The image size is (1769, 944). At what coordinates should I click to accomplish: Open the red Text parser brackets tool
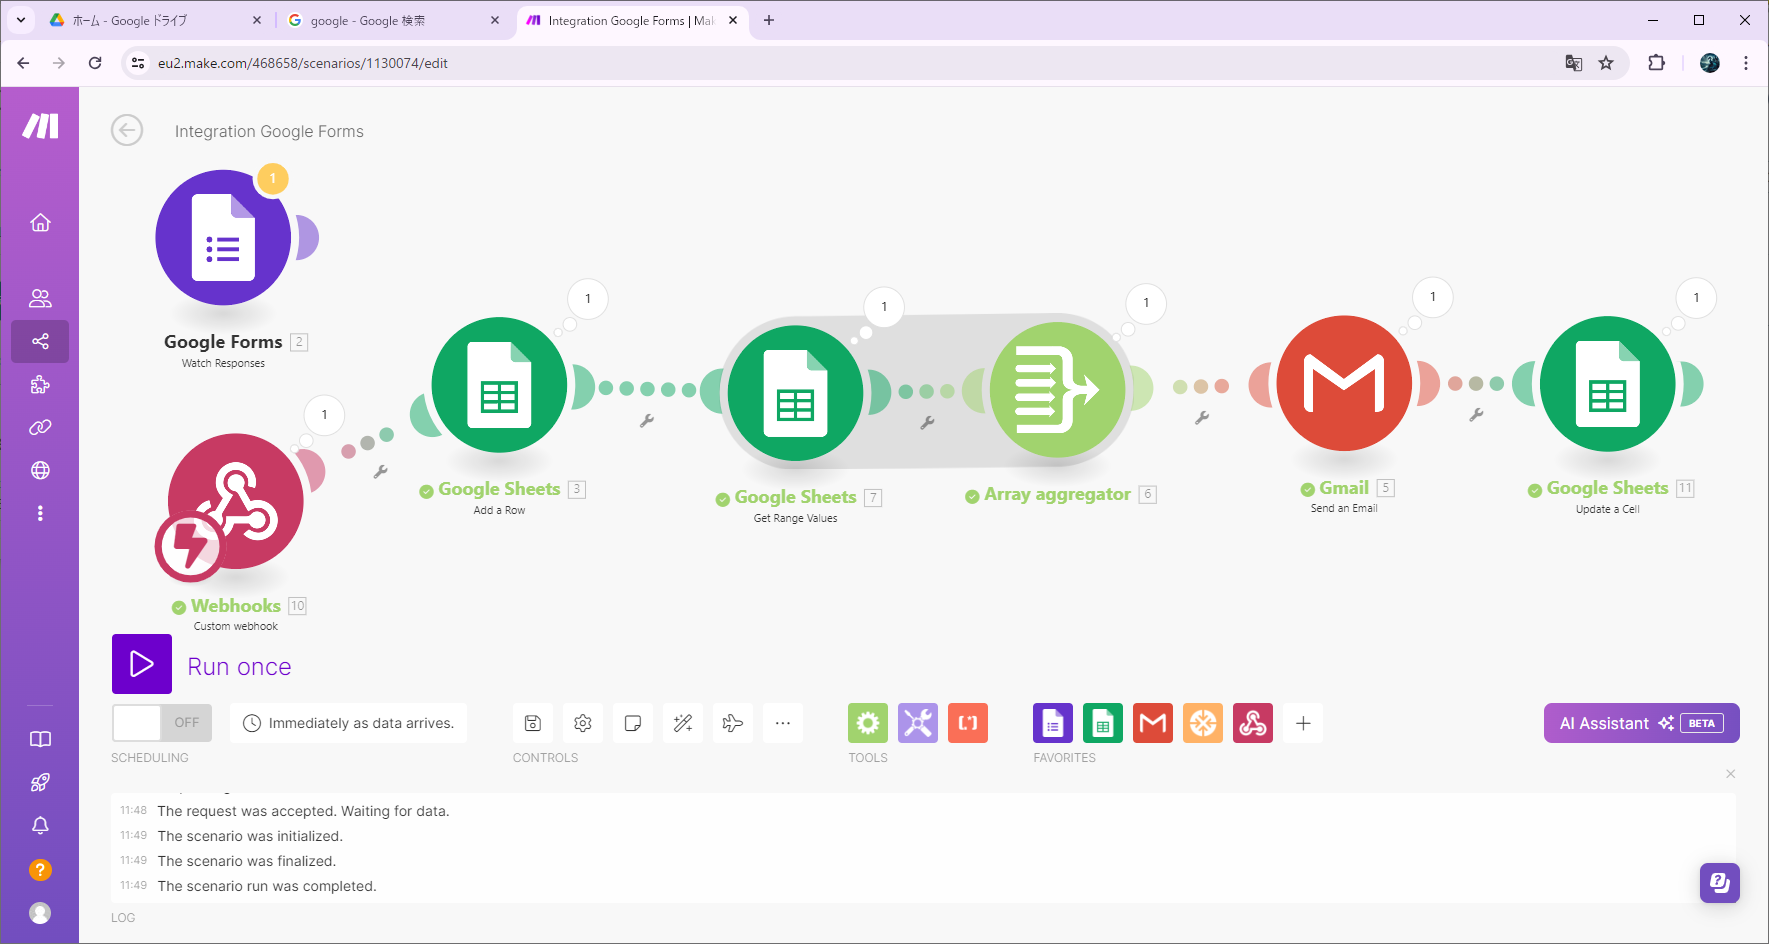point(968,723)
